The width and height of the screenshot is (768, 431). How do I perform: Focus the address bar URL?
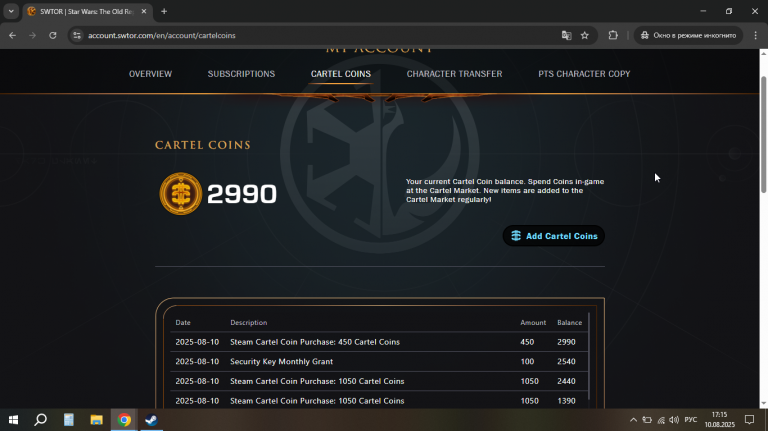[x=162, y=35]
